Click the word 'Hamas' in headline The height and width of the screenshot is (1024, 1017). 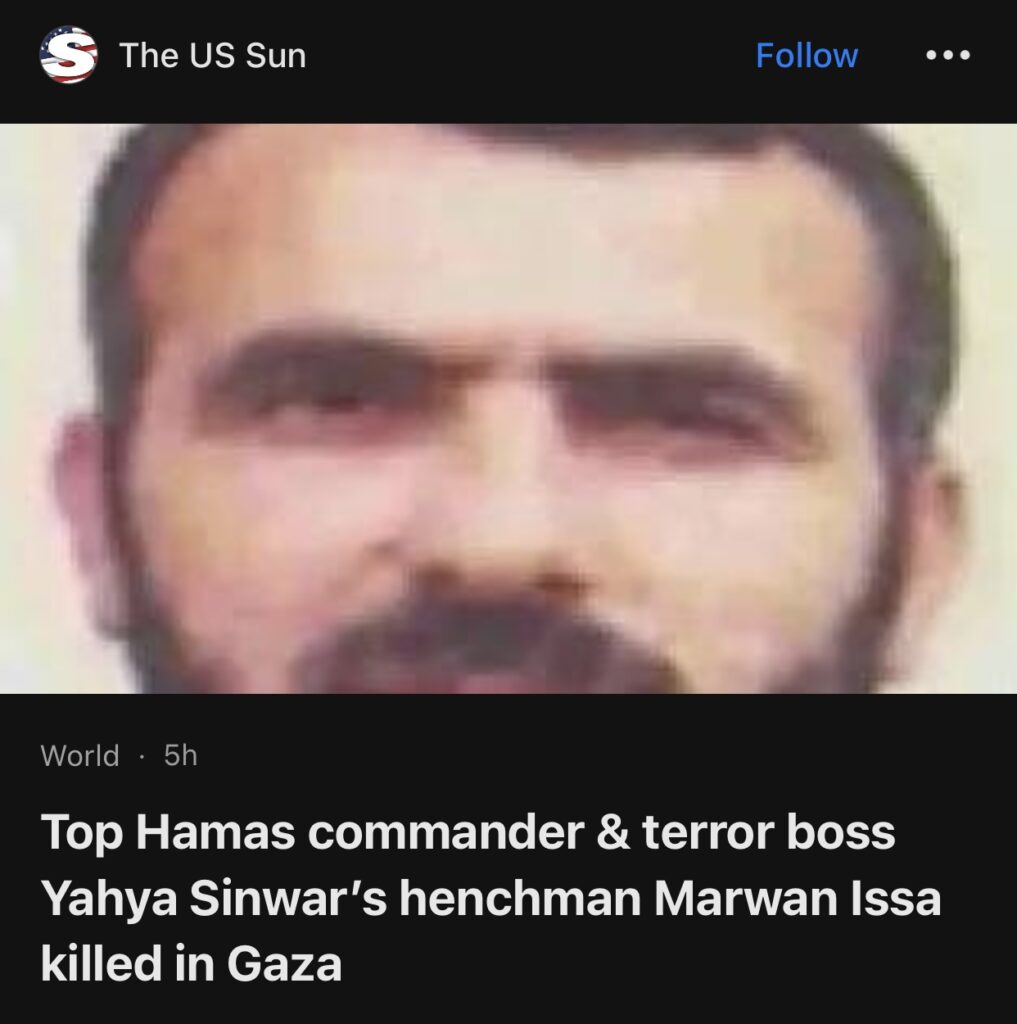pyautogui.click(x=215, y=832)
